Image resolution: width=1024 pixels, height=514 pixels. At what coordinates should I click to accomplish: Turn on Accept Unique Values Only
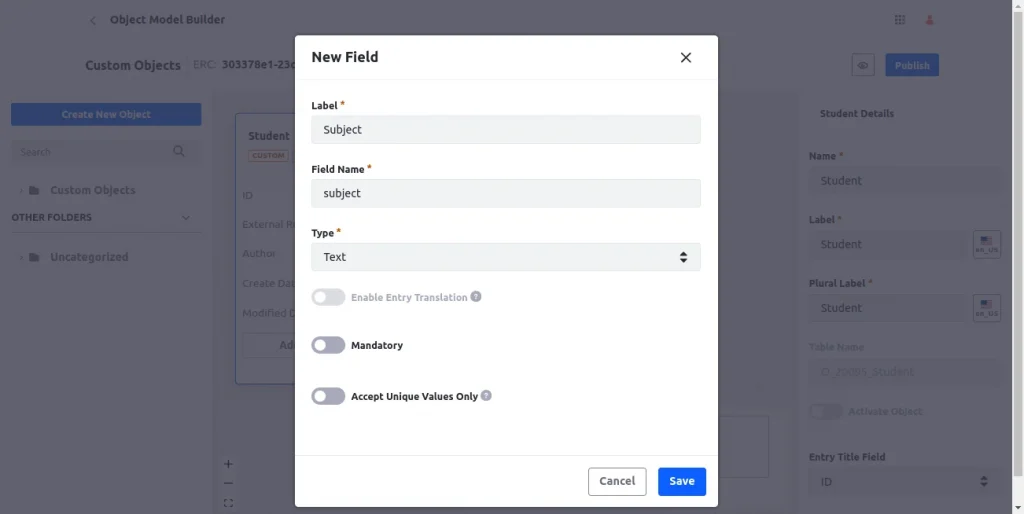(x=328, y=396)
